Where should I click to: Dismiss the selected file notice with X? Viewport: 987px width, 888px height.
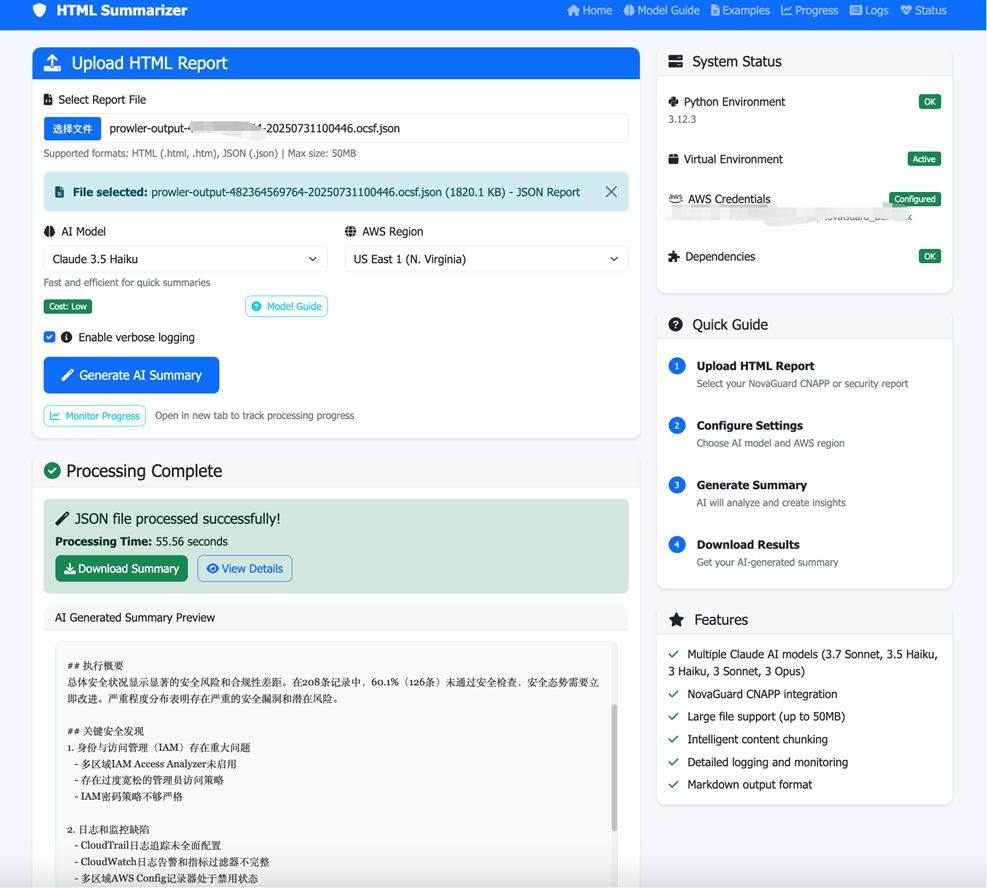(x=611, y=192)
